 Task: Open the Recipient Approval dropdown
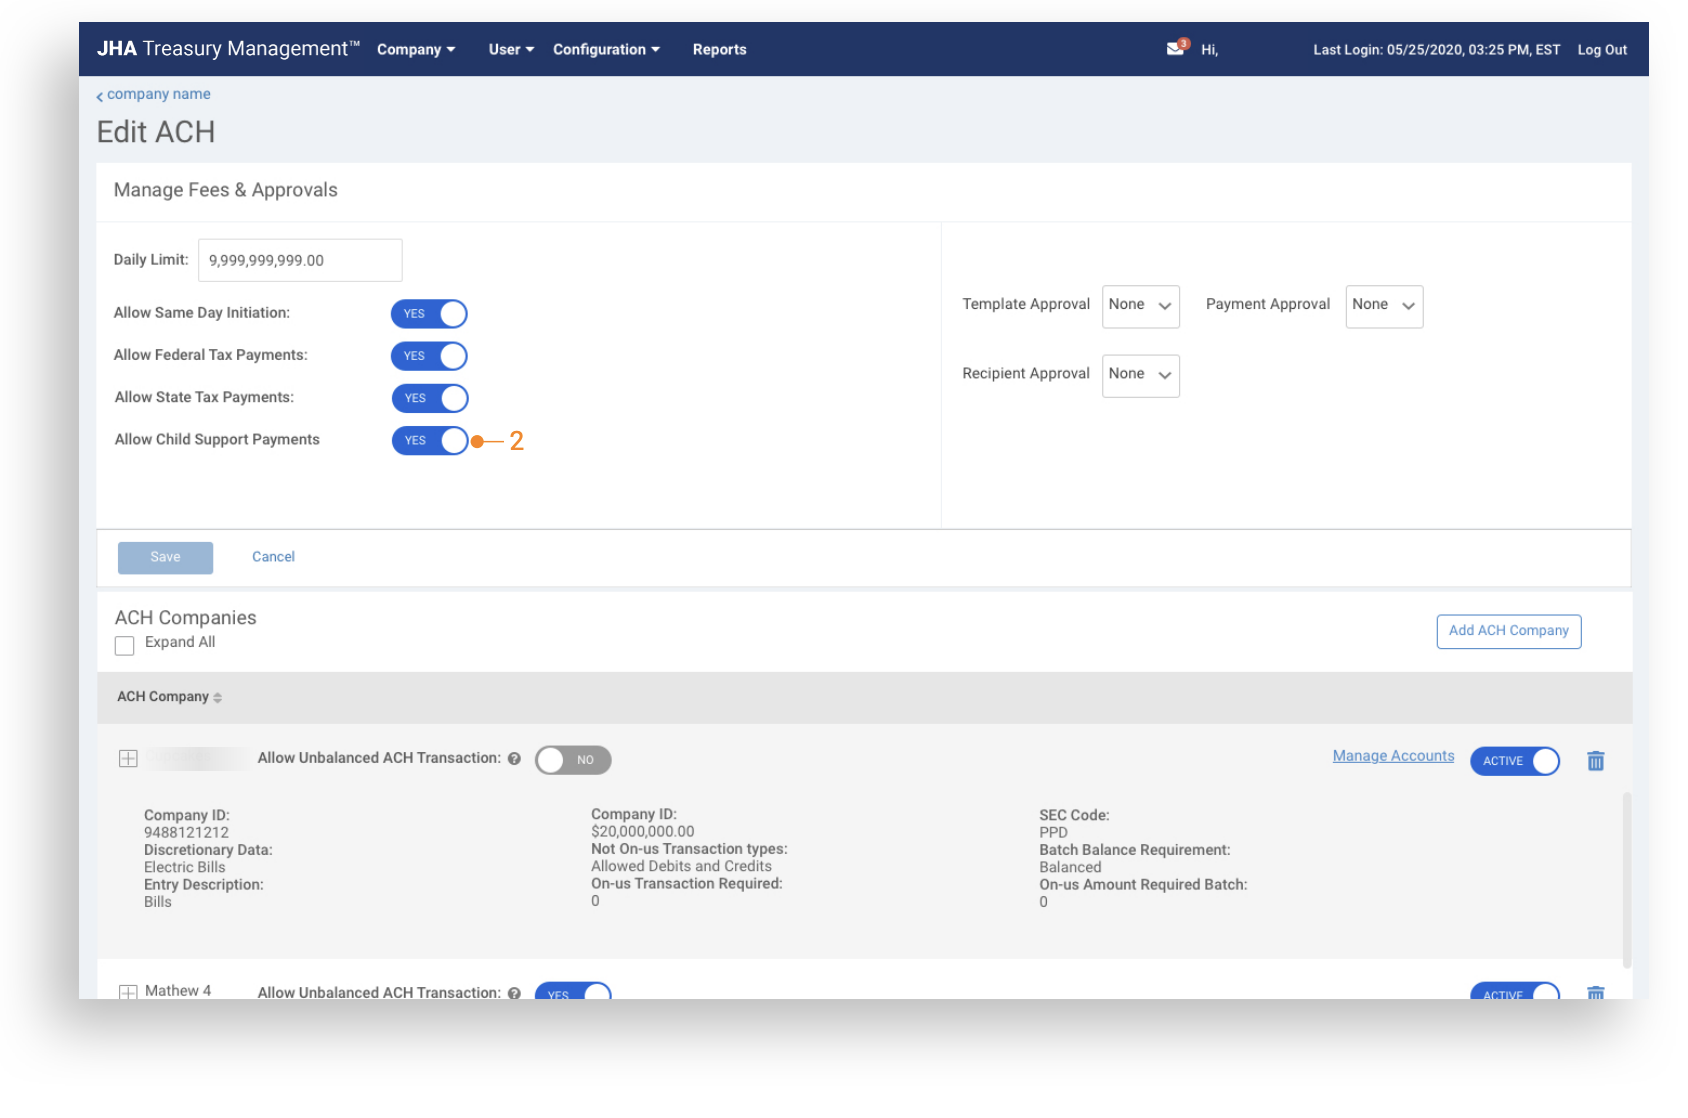pyautogui.click(x=1140, y=375)
